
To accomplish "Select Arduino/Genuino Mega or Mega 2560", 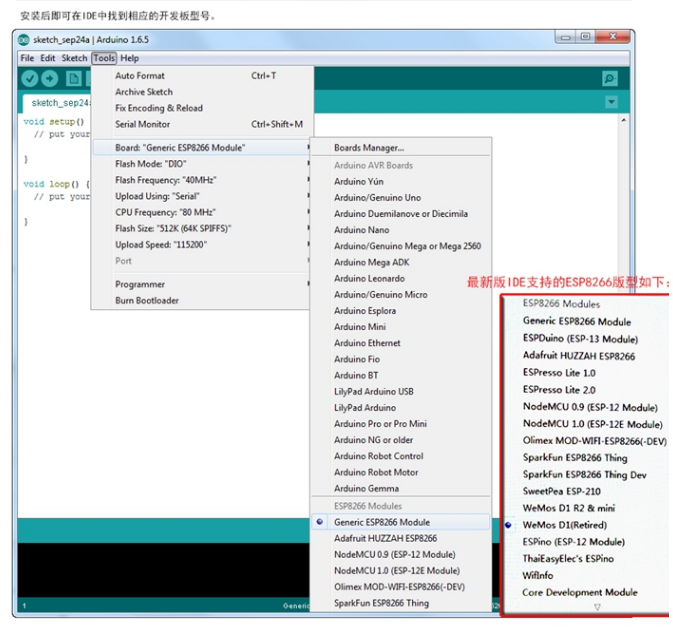I will (400, 246).
